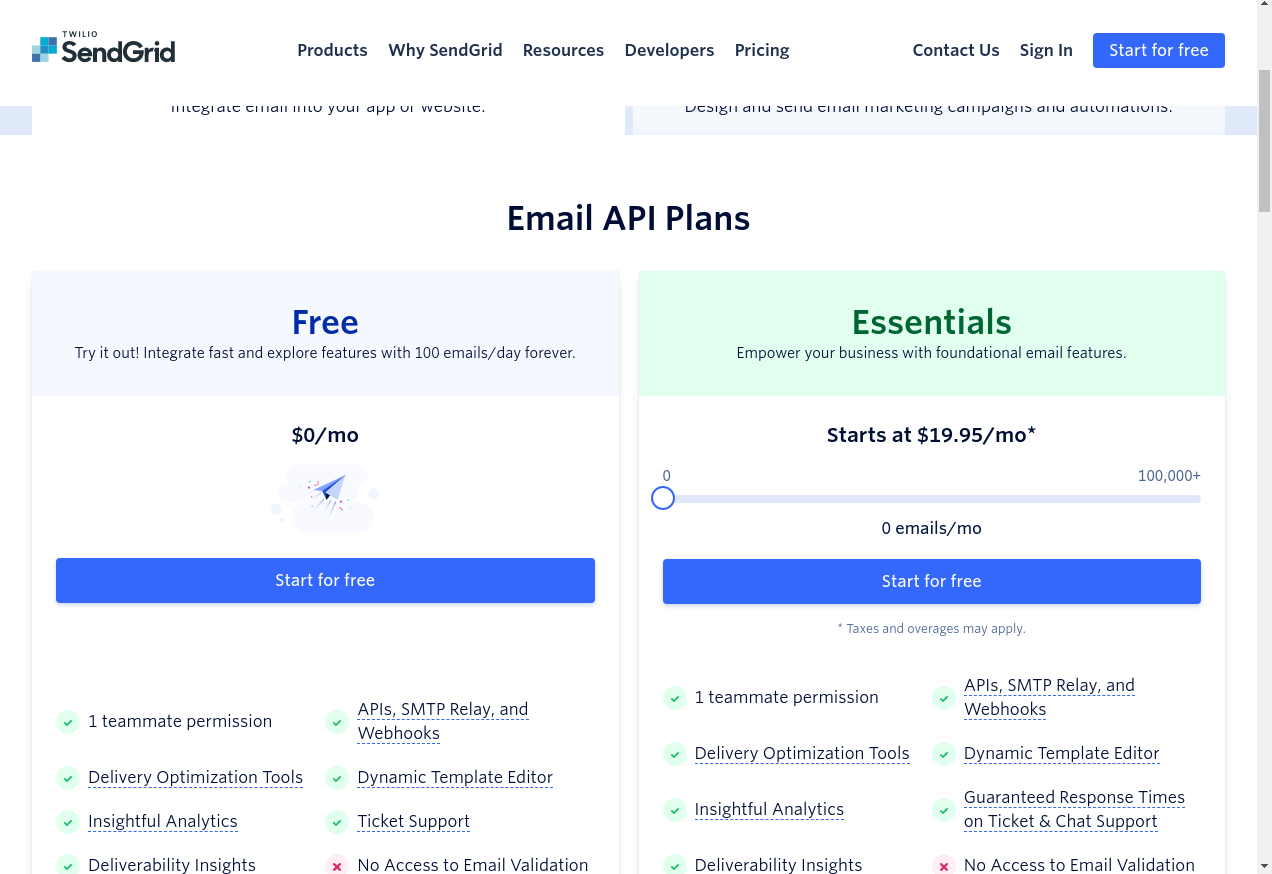Open the Why SendGrid menu

click(445, 50)
